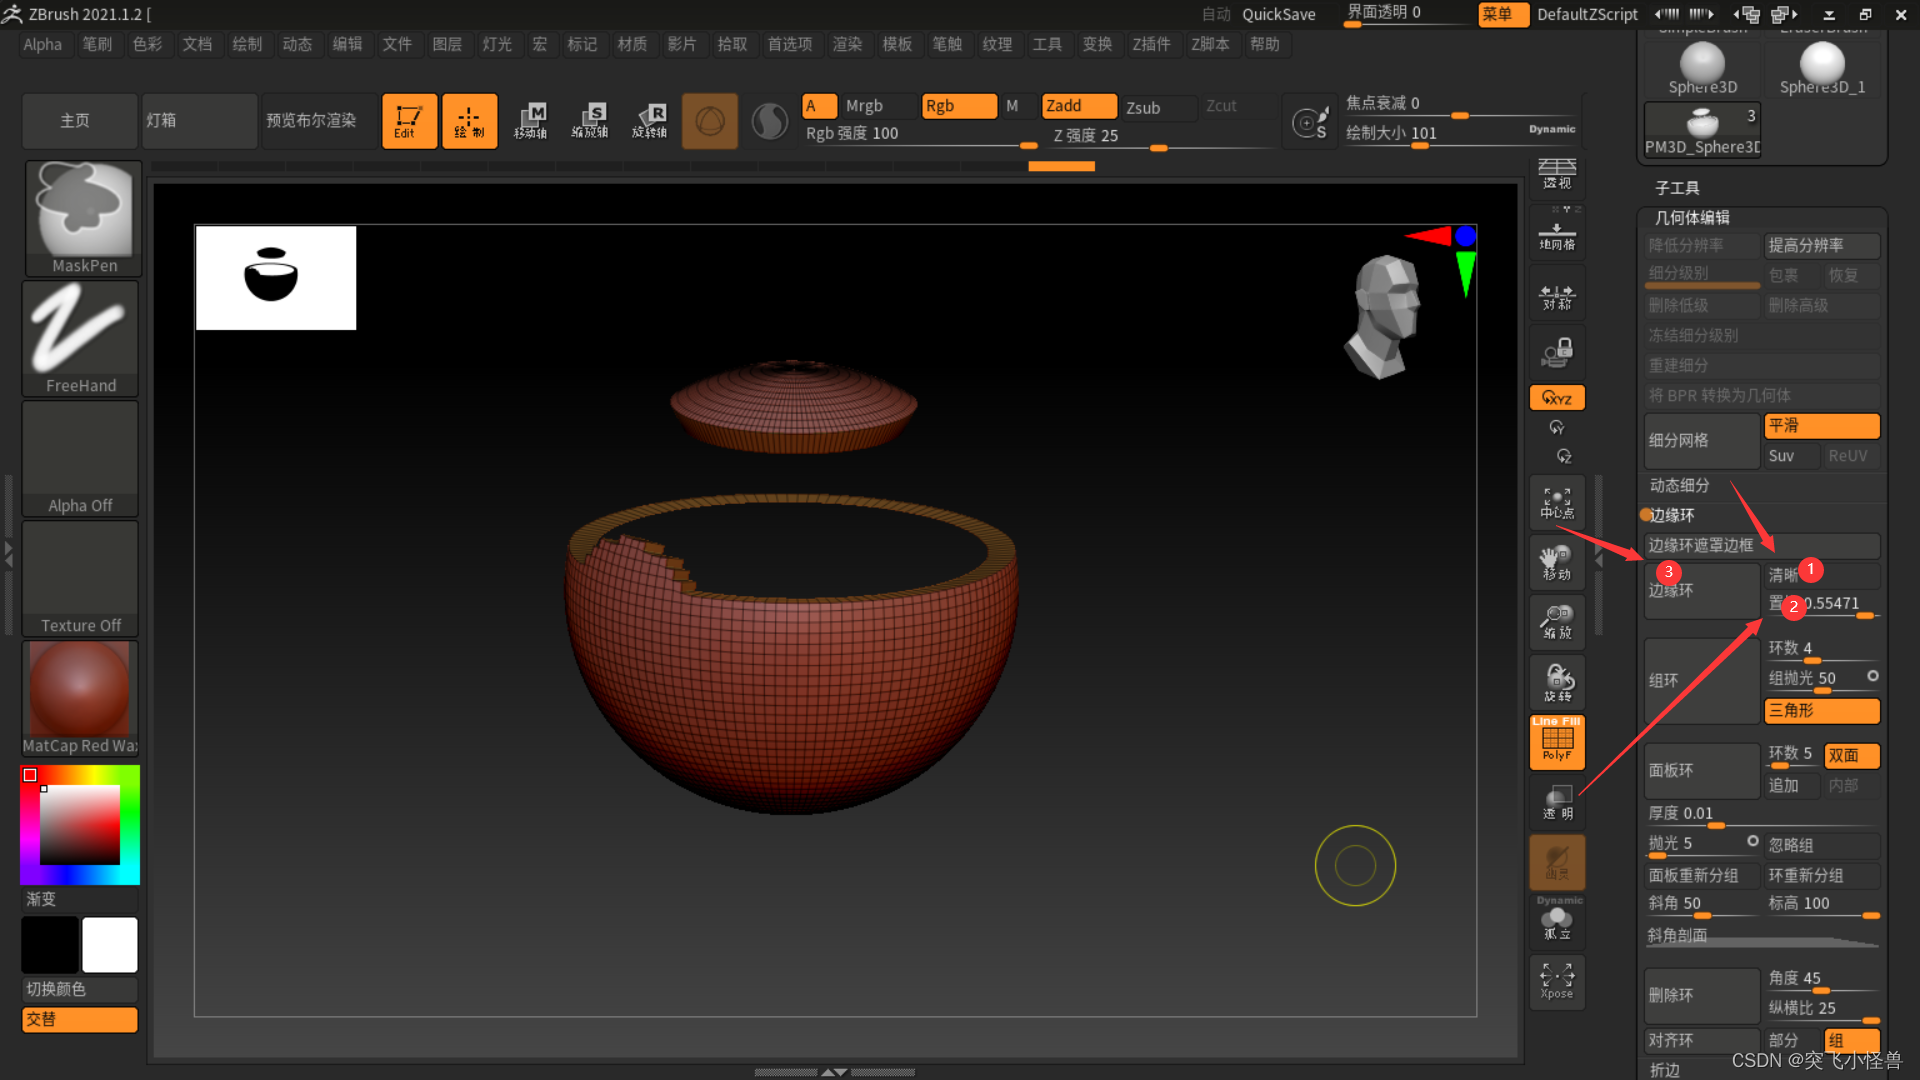Activate the Move gizmo tool

(x=530, y=121)
